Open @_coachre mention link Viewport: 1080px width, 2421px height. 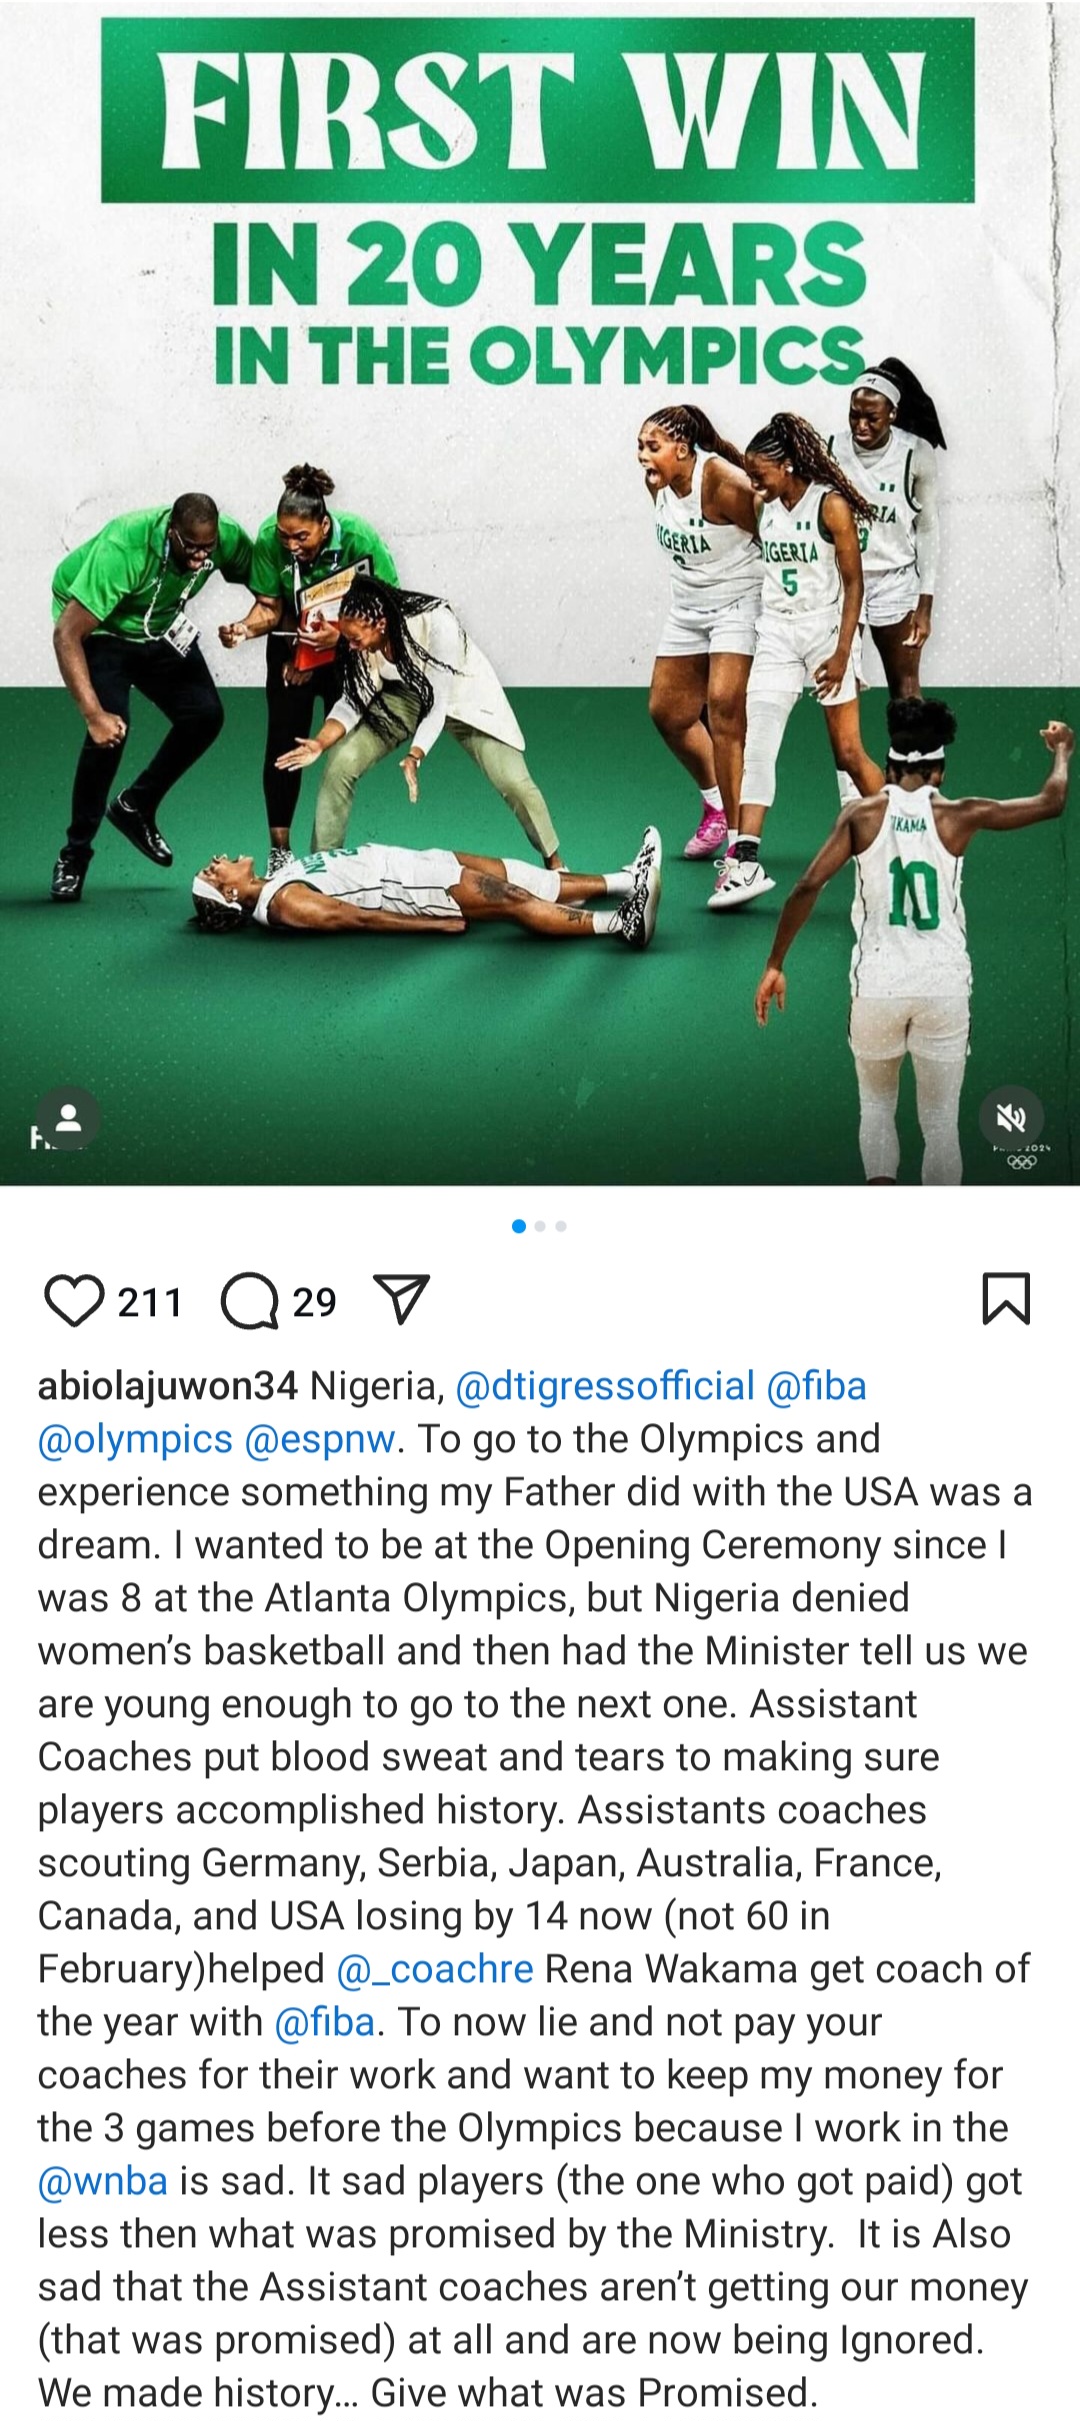(435, 1969)
